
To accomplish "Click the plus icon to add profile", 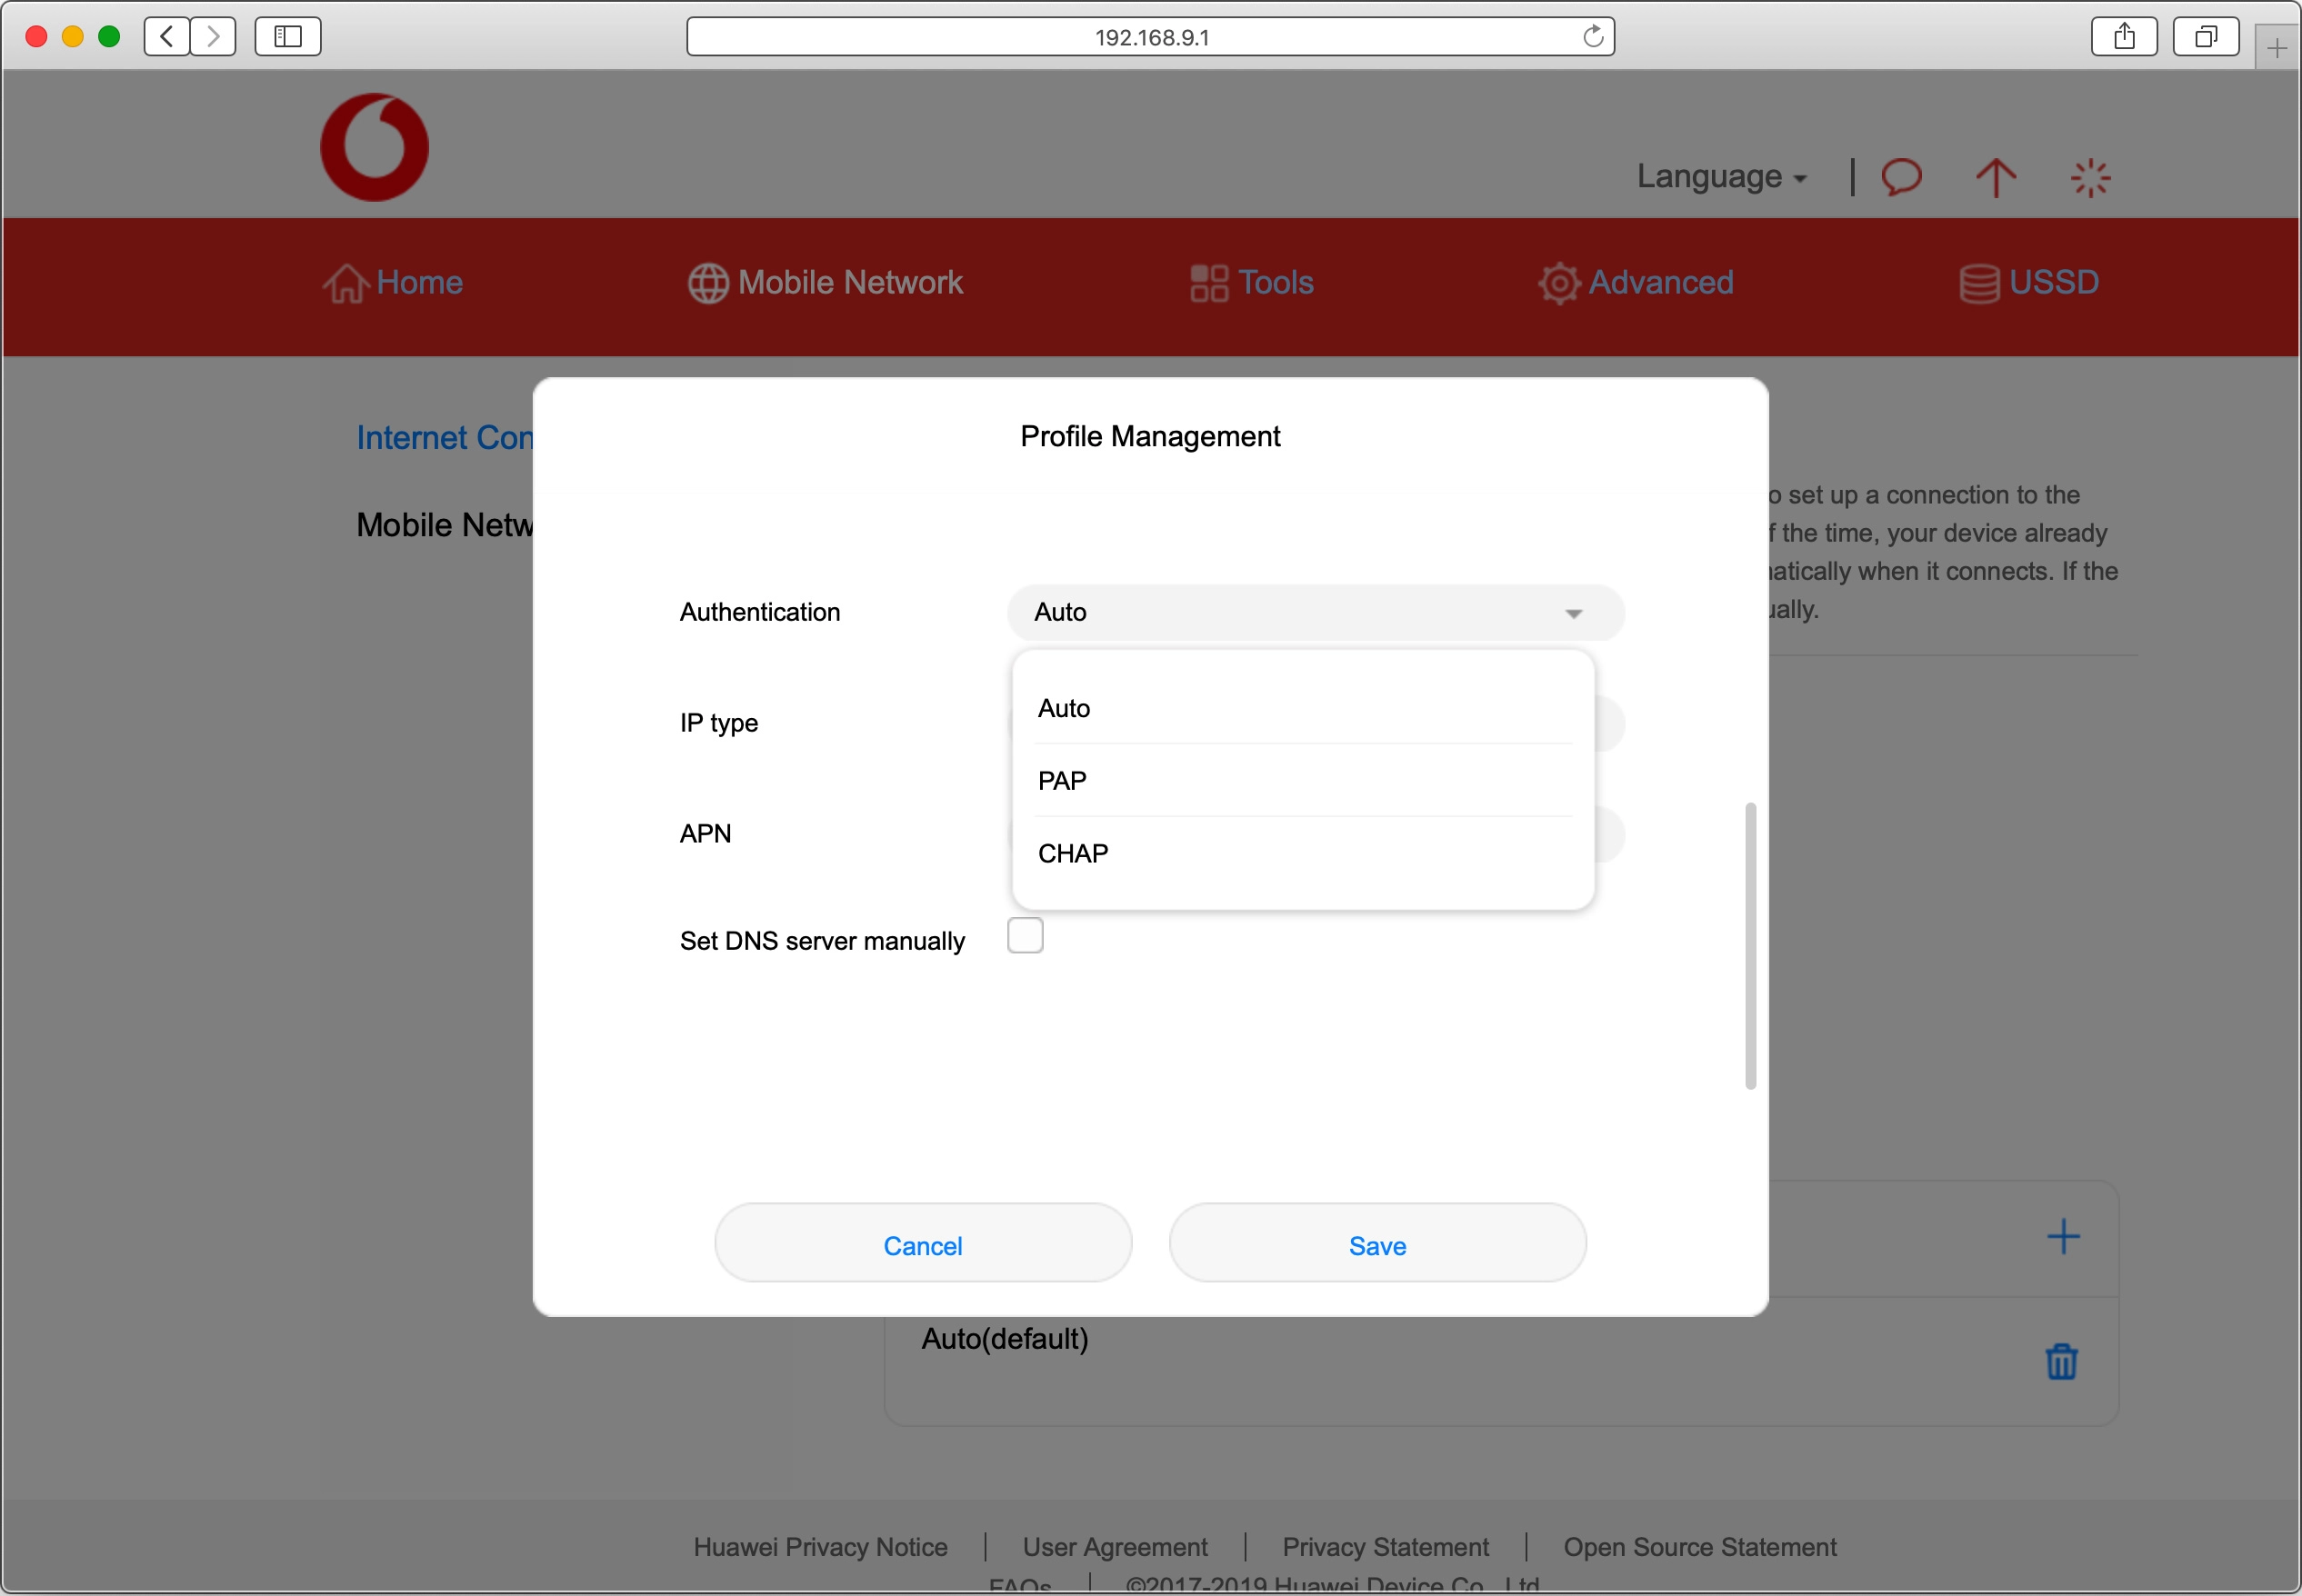I will [x=2063, y=1237].
